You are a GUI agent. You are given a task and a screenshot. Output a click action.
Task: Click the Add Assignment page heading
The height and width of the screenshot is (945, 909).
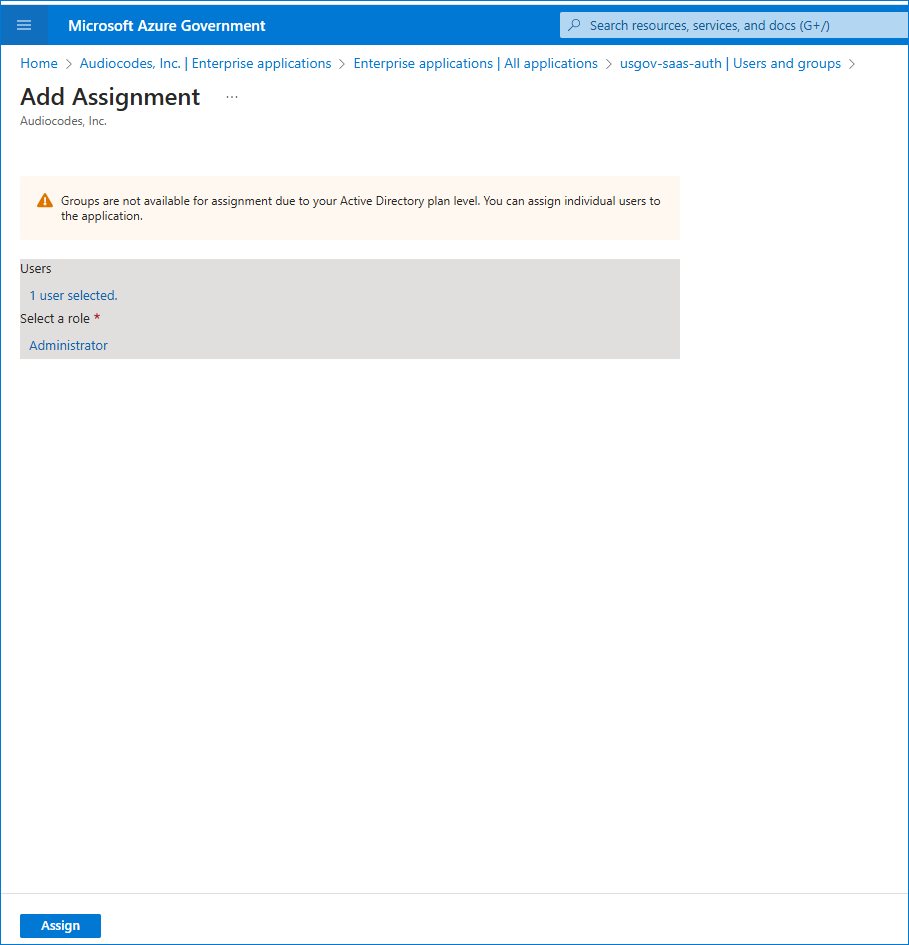(110, 97)
